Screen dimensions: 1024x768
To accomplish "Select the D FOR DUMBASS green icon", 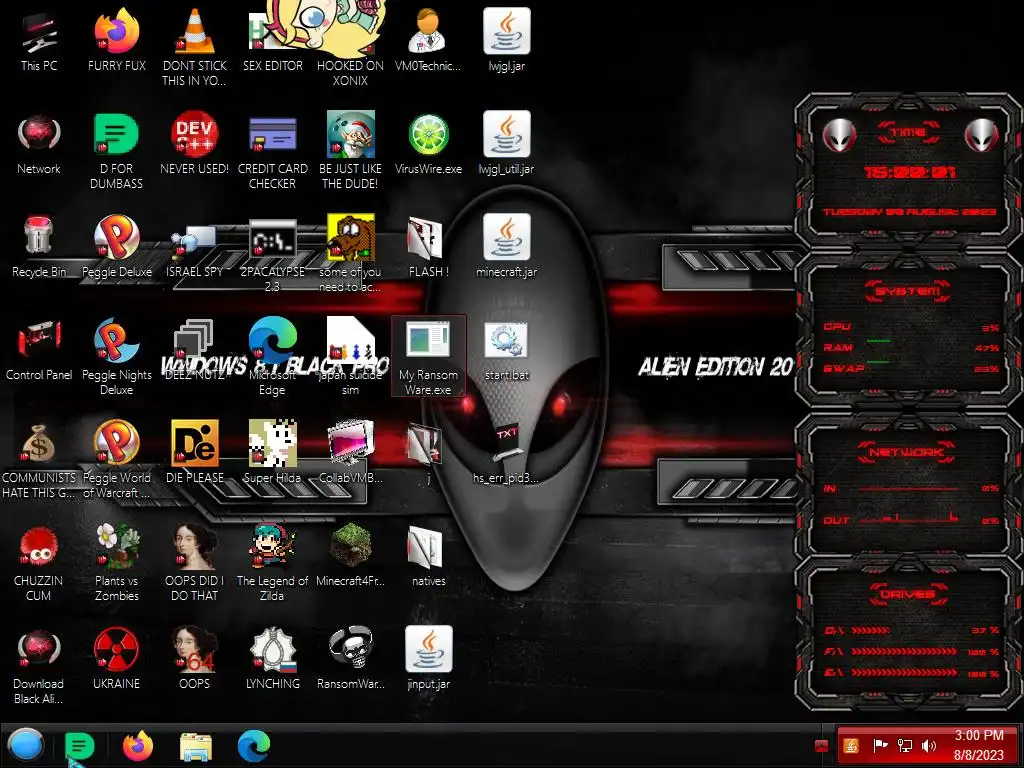I will pos(116,152).
